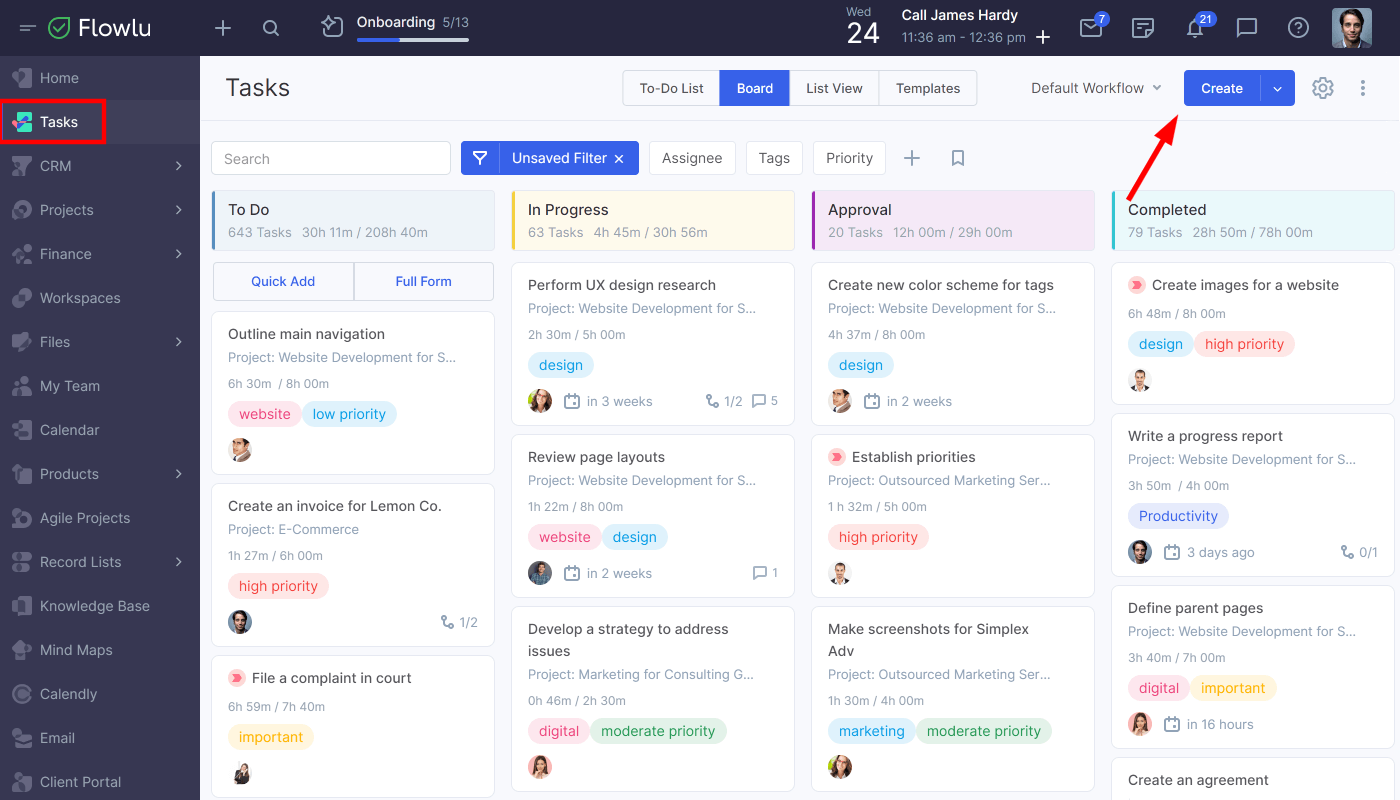1400x800 pixels.
Task: Open task Create an invoice for Lemon Co.
Action: click(x=335, y=506)
